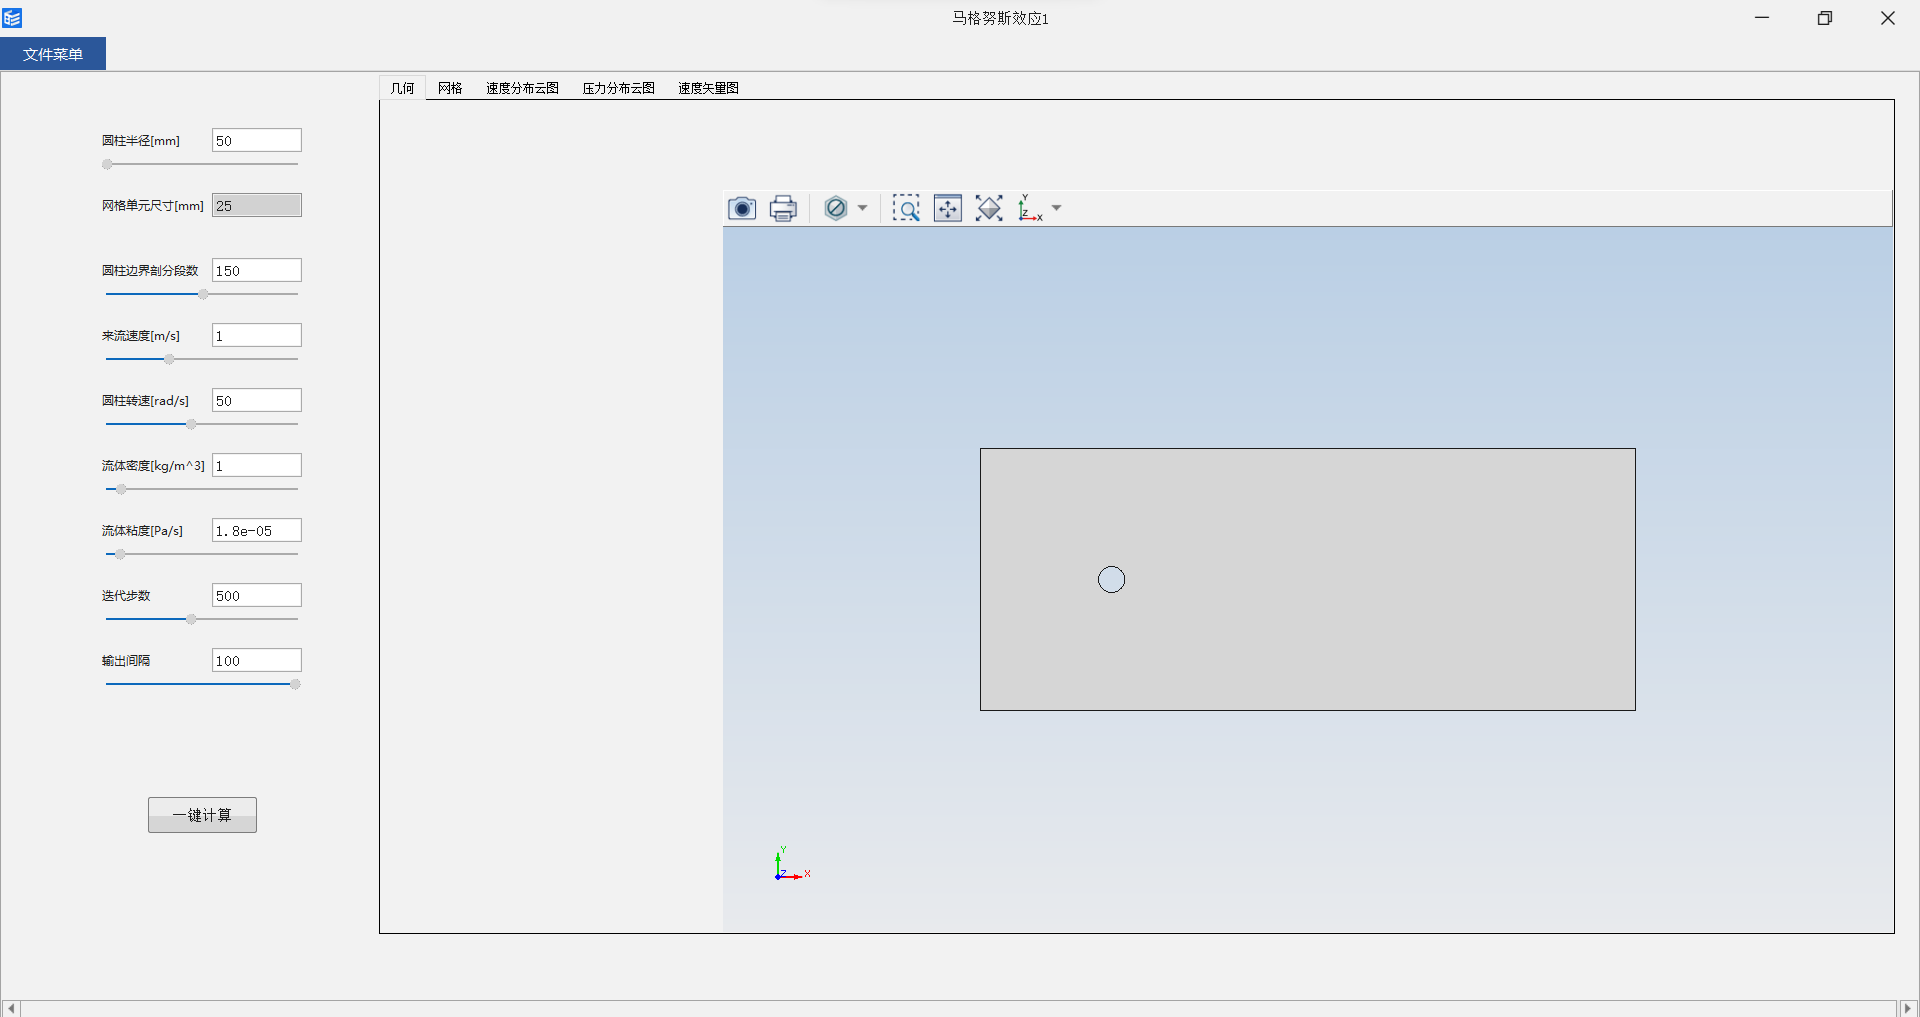This screenshot has height=1017, width=1920.
Task: Click the 圆柱转速 input field
Action: point(257,400)
